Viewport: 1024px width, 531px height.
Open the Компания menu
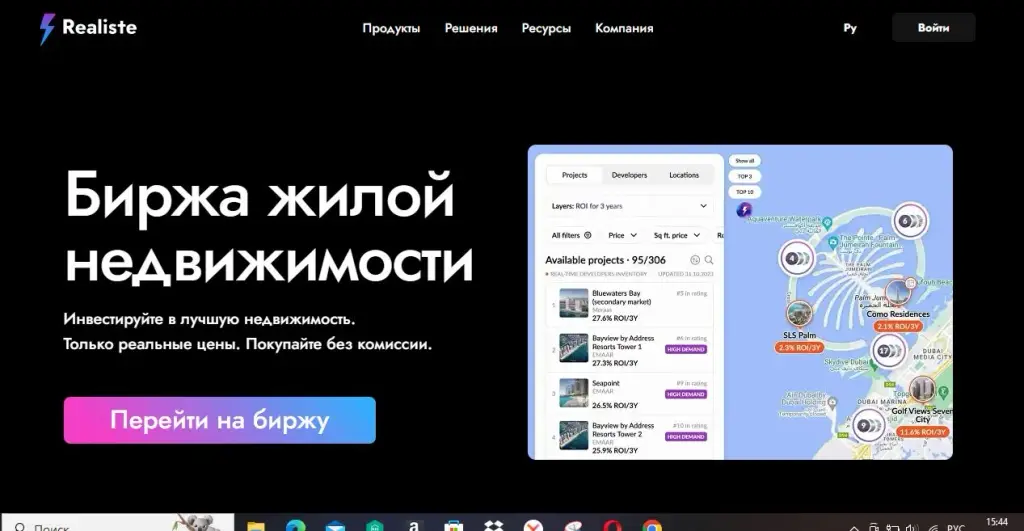point(624,28)
